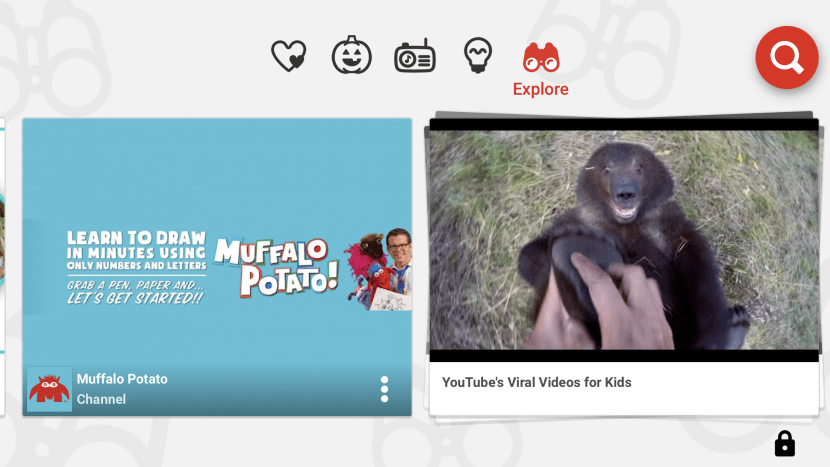830x467 pixels.
Task: Open the radio Music category
Action: click(x=414, y=56)
